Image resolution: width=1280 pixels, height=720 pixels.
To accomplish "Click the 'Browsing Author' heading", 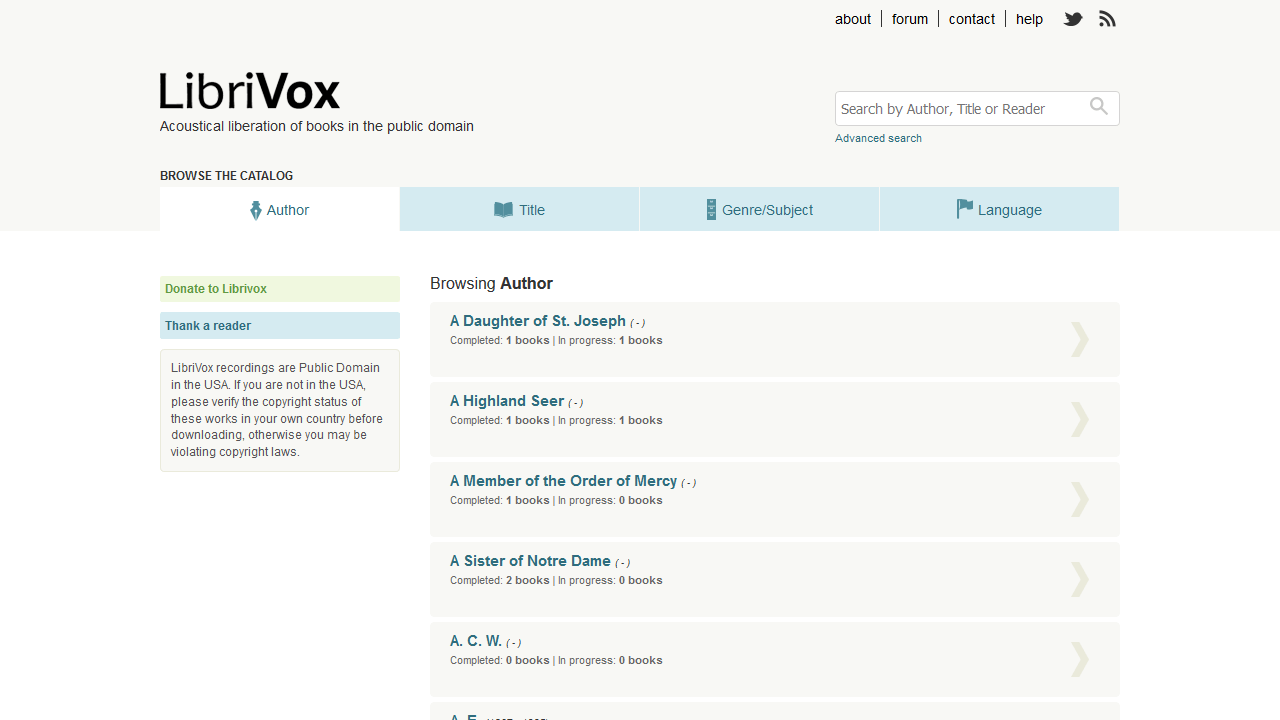I will [x=491, y=283].
